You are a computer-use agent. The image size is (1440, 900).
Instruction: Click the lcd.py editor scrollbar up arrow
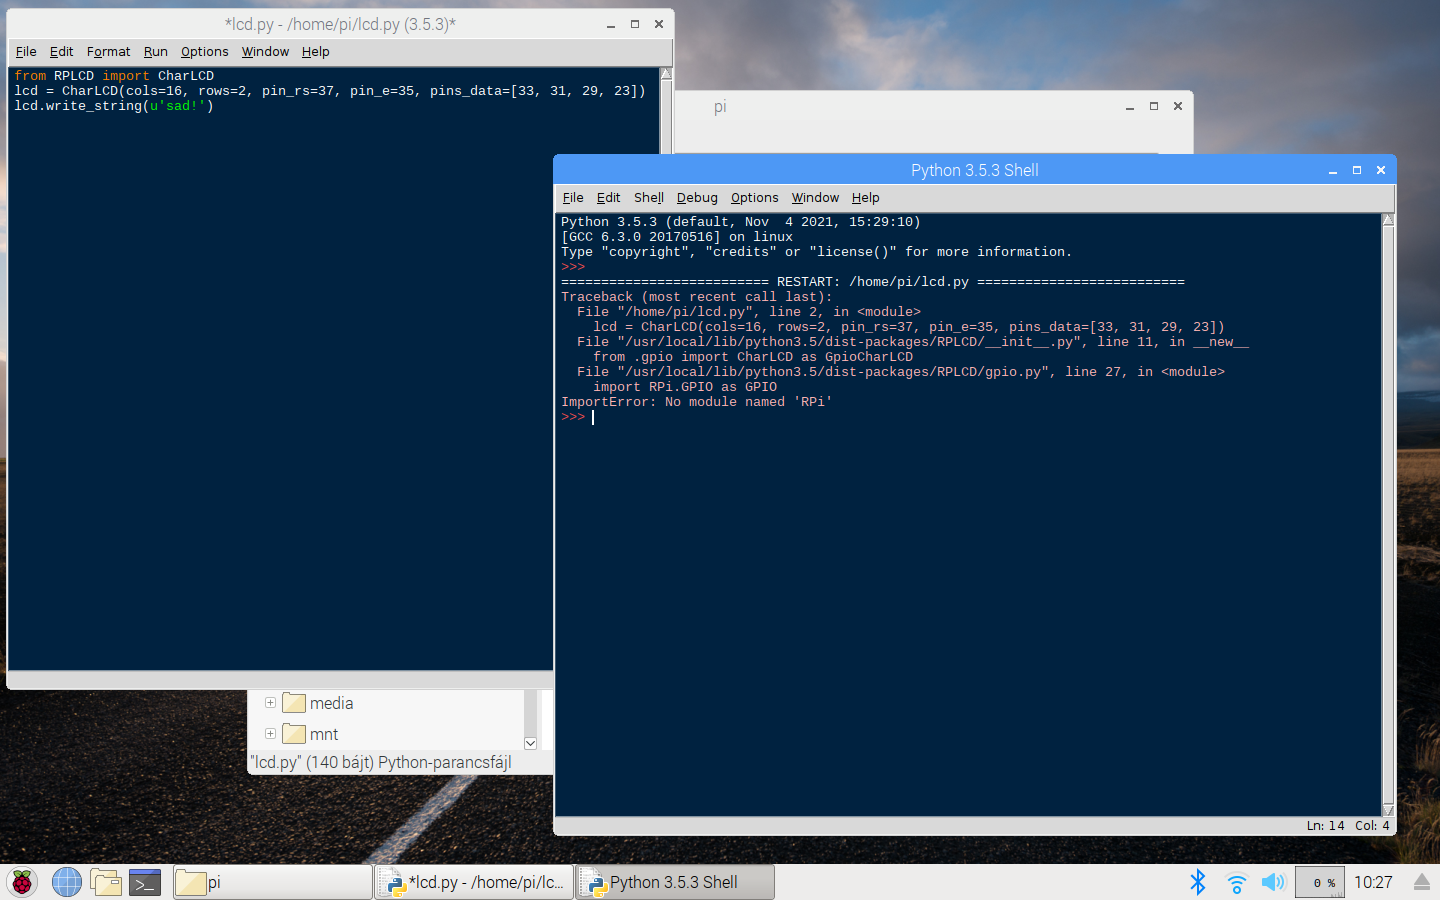666,74
